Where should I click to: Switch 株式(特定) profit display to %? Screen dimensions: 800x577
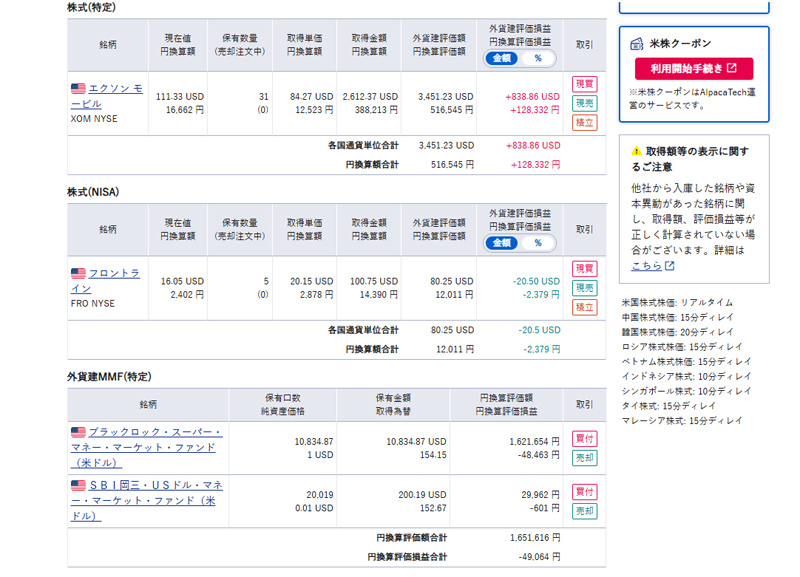coord(538,59)
